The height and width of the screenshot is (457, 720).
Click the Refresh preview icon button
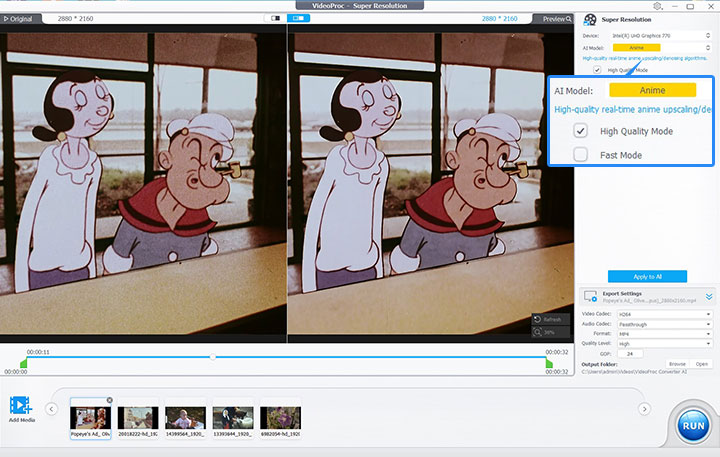[551, 319]
